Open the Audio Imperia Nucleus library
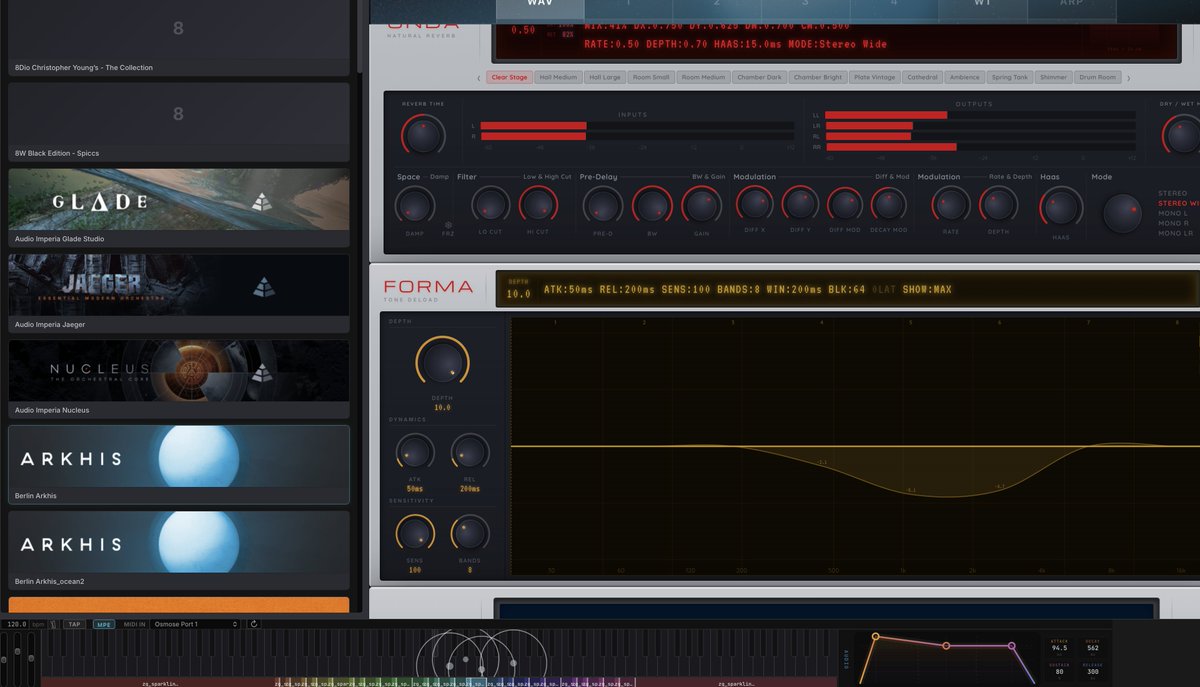Image resolution: width=1200 pixels, height=687 pixels. click(179, 378)
